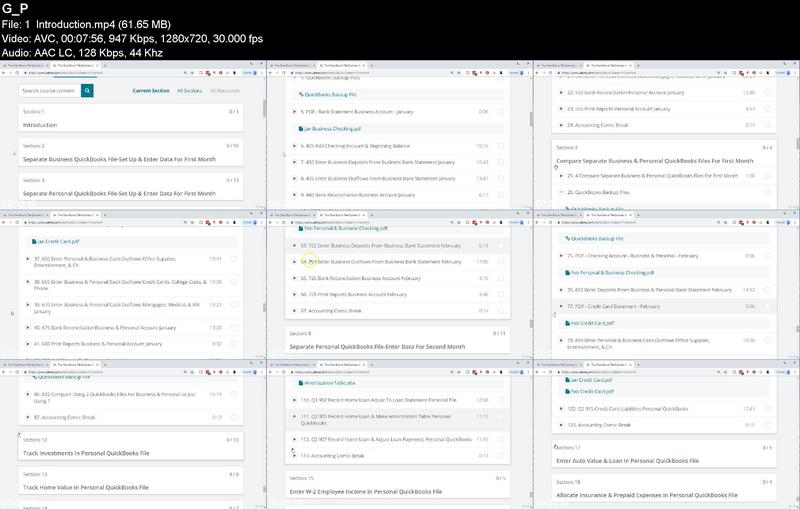Mark lecture 5 PDF Bank Statement as complete
Screen dimensions: 800x509
pos(501,112)
